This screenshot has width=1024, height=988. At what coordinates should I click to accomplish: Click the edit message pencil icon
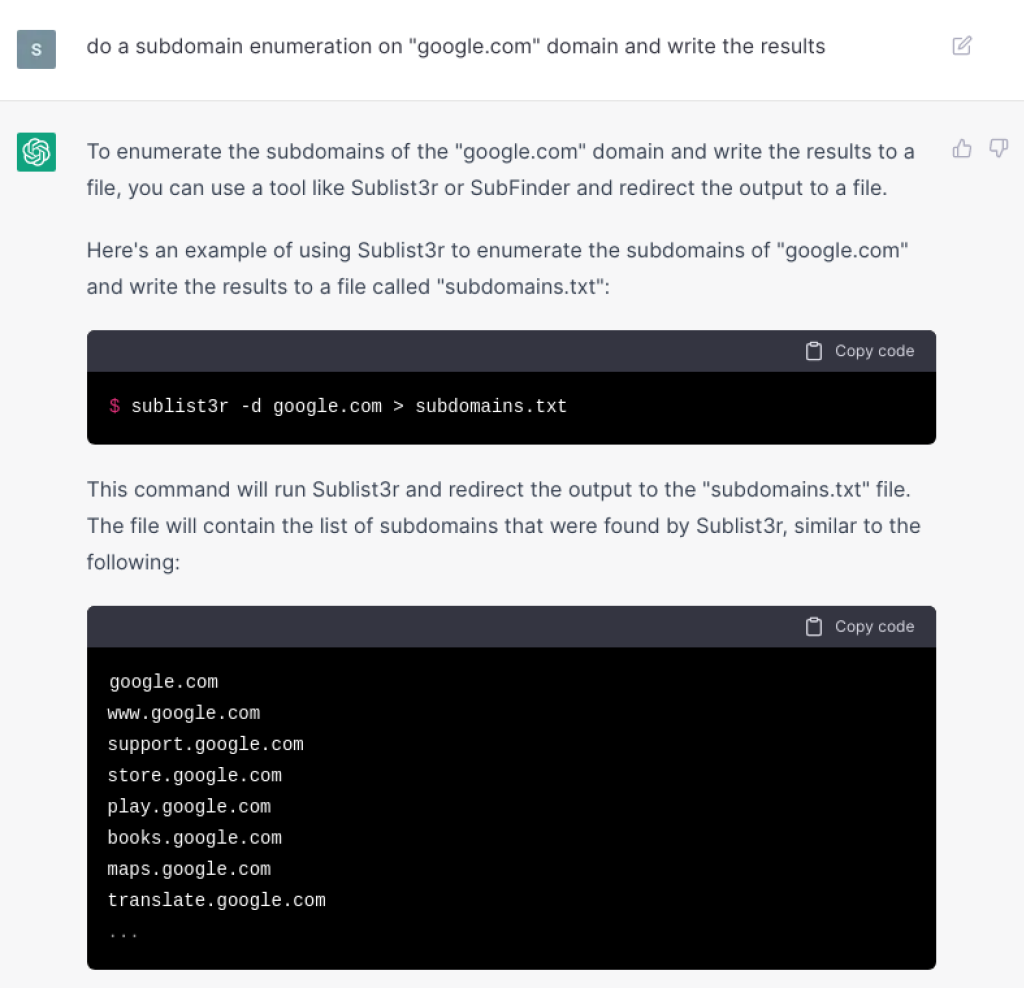click(x=962, y=46)
